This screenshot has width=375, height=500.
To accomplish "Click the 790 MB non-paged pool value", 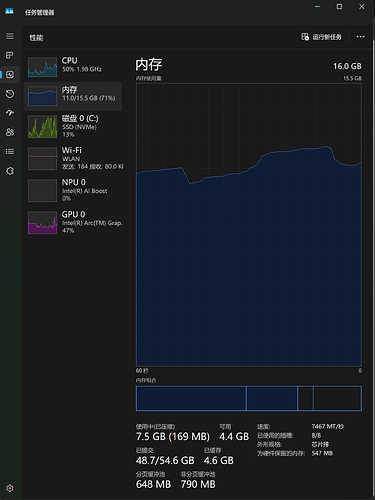I will [198, 484].
